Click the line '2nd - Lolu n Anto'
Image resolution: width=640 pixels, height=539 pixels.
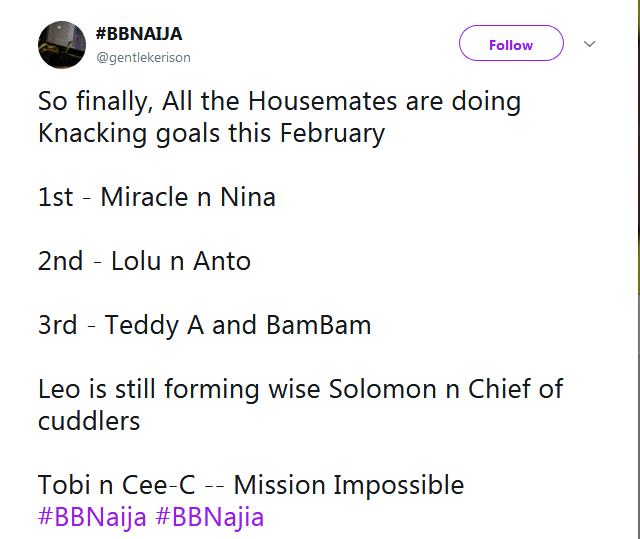[x=144, y=261]
